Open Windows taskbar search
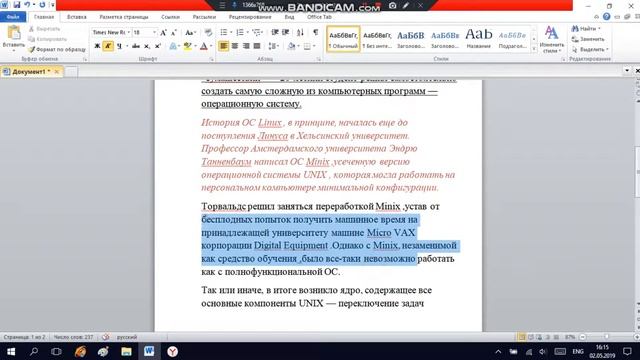Viewport: 640px width, 360px height. pyautogui.click(x=34, y=351)
